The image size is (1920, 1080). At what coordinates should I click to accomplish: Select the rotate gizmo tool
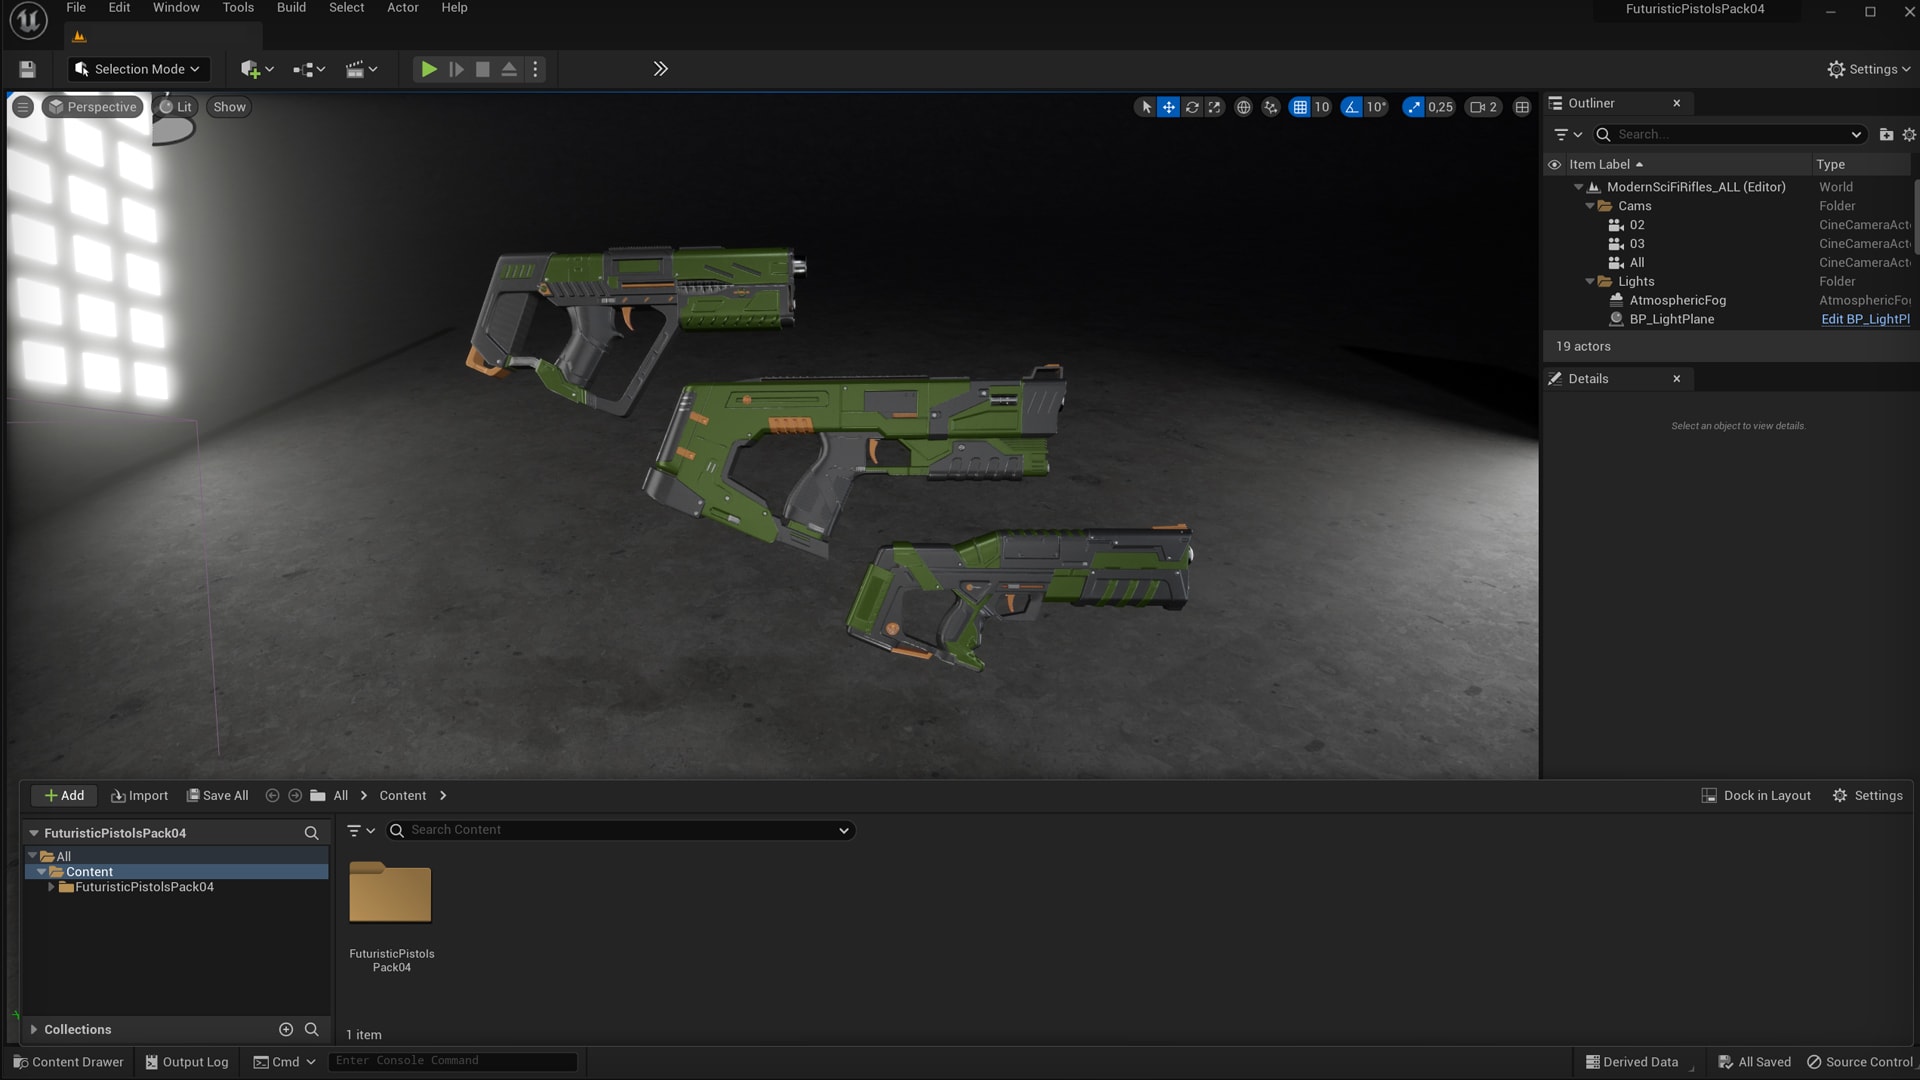coord(1192,107)
